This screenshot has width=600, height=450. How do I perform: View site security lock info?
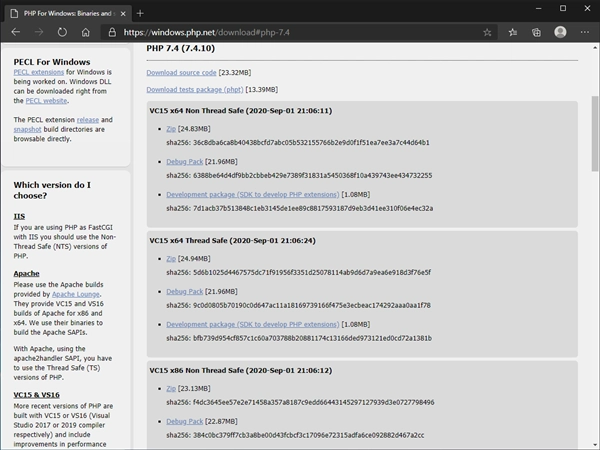112,32
